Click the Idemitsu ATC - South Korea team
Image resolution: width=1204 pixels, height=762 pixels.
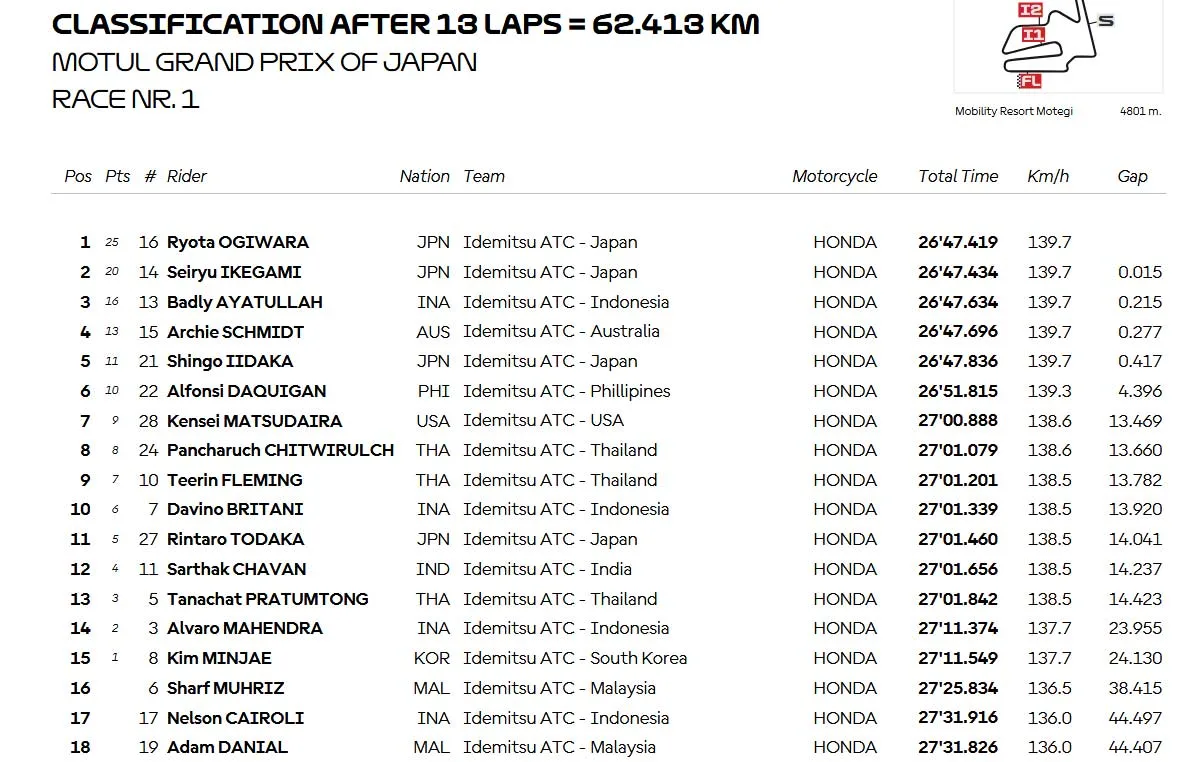pyautogui.click(x=575, y=658)
